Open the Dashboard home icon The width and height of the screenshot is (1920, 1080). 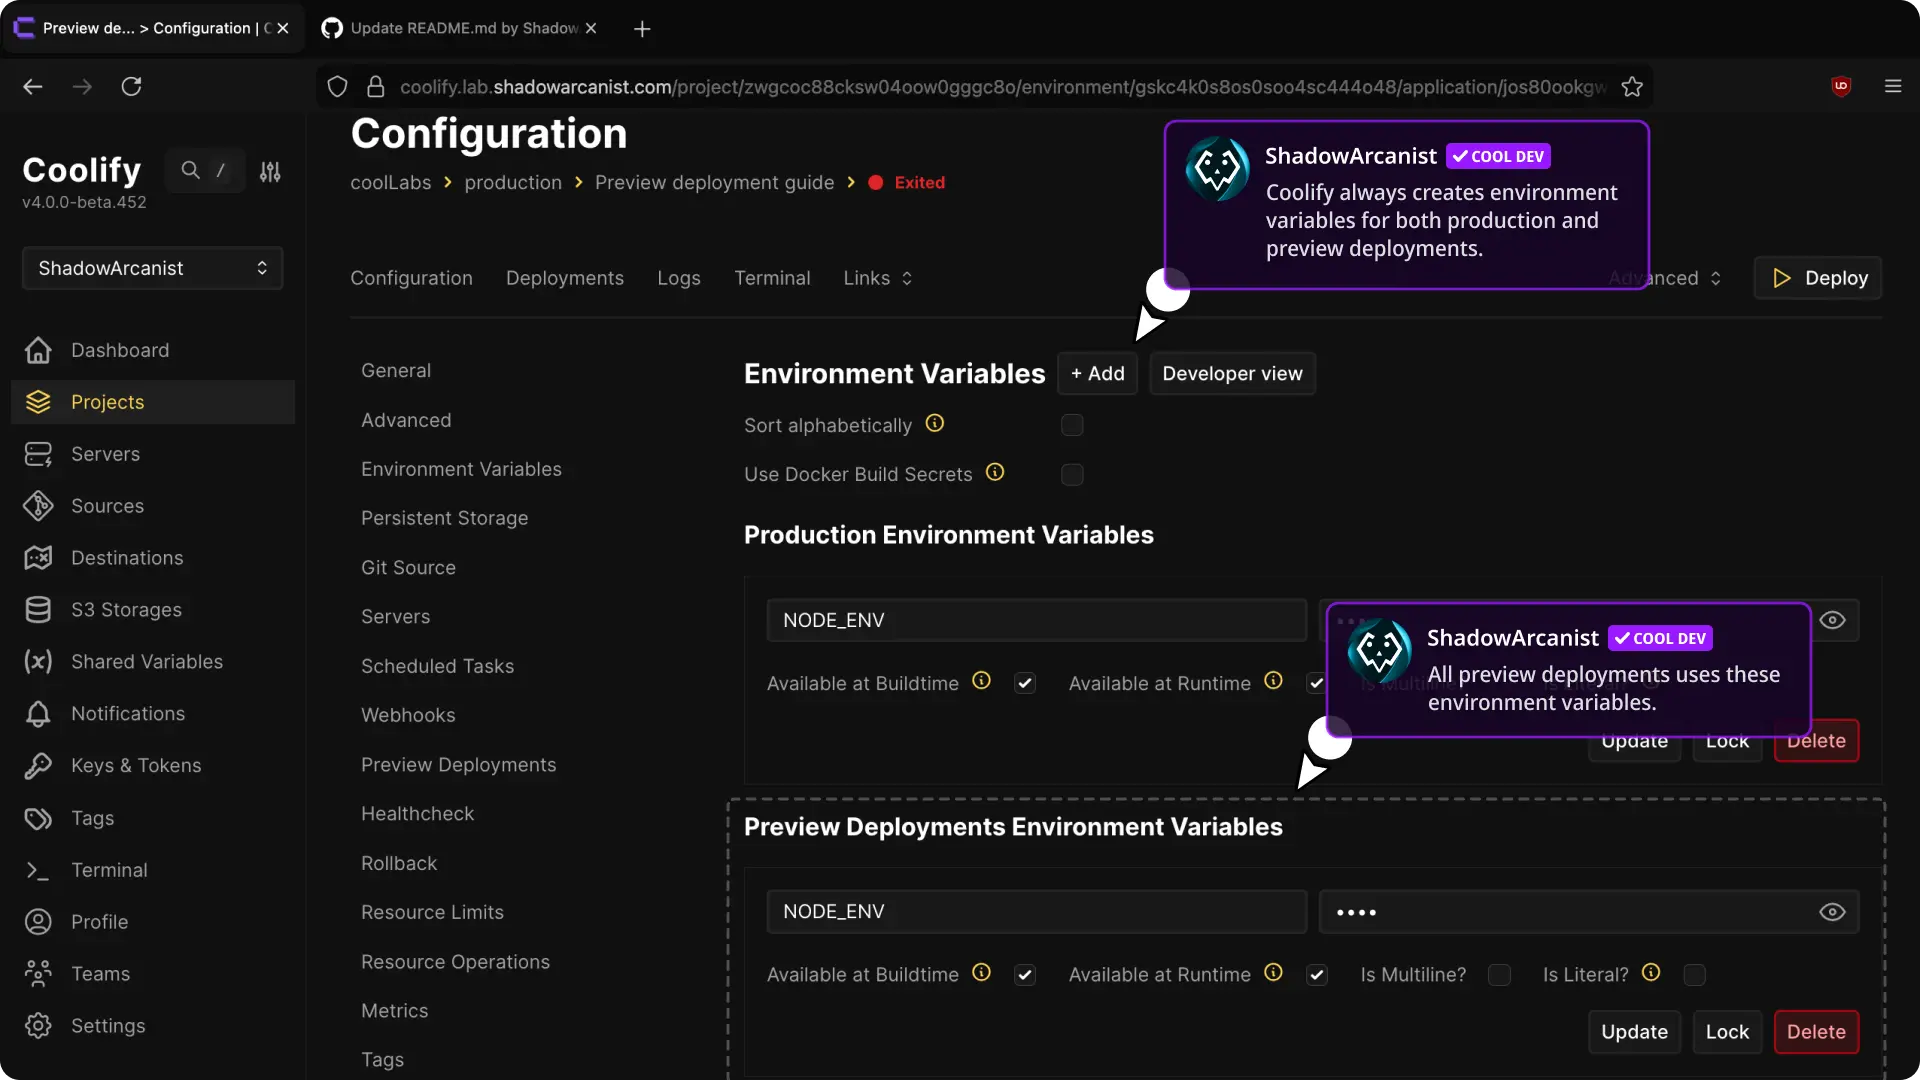click(38, 350)
